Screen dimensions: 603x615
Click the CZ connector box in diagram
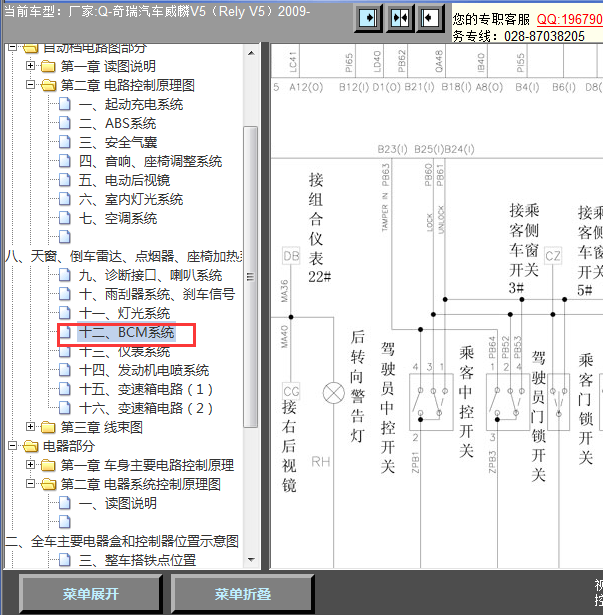click(553, 256)
